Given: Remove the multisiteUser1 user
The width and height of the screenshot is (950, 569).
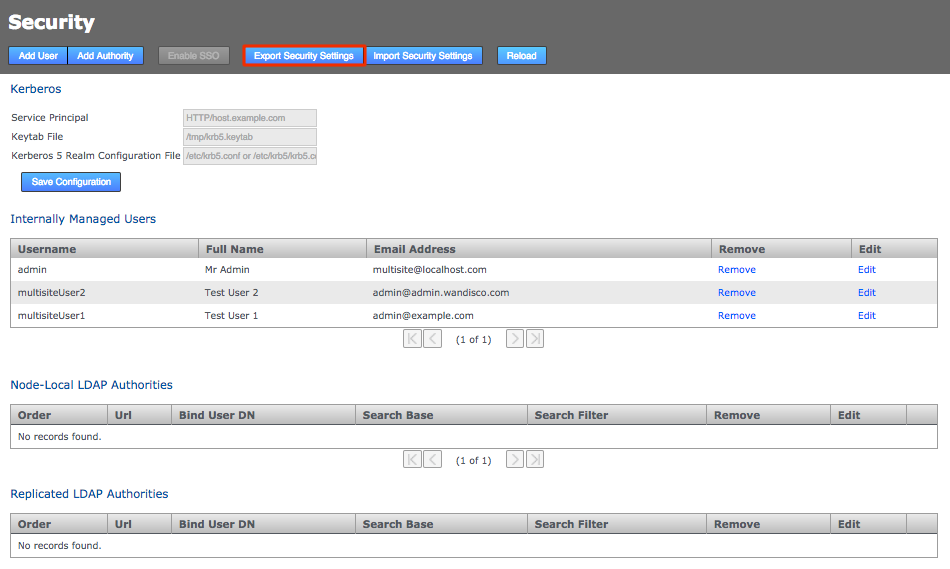Looking at the screenshot, I should pos(737,316).
